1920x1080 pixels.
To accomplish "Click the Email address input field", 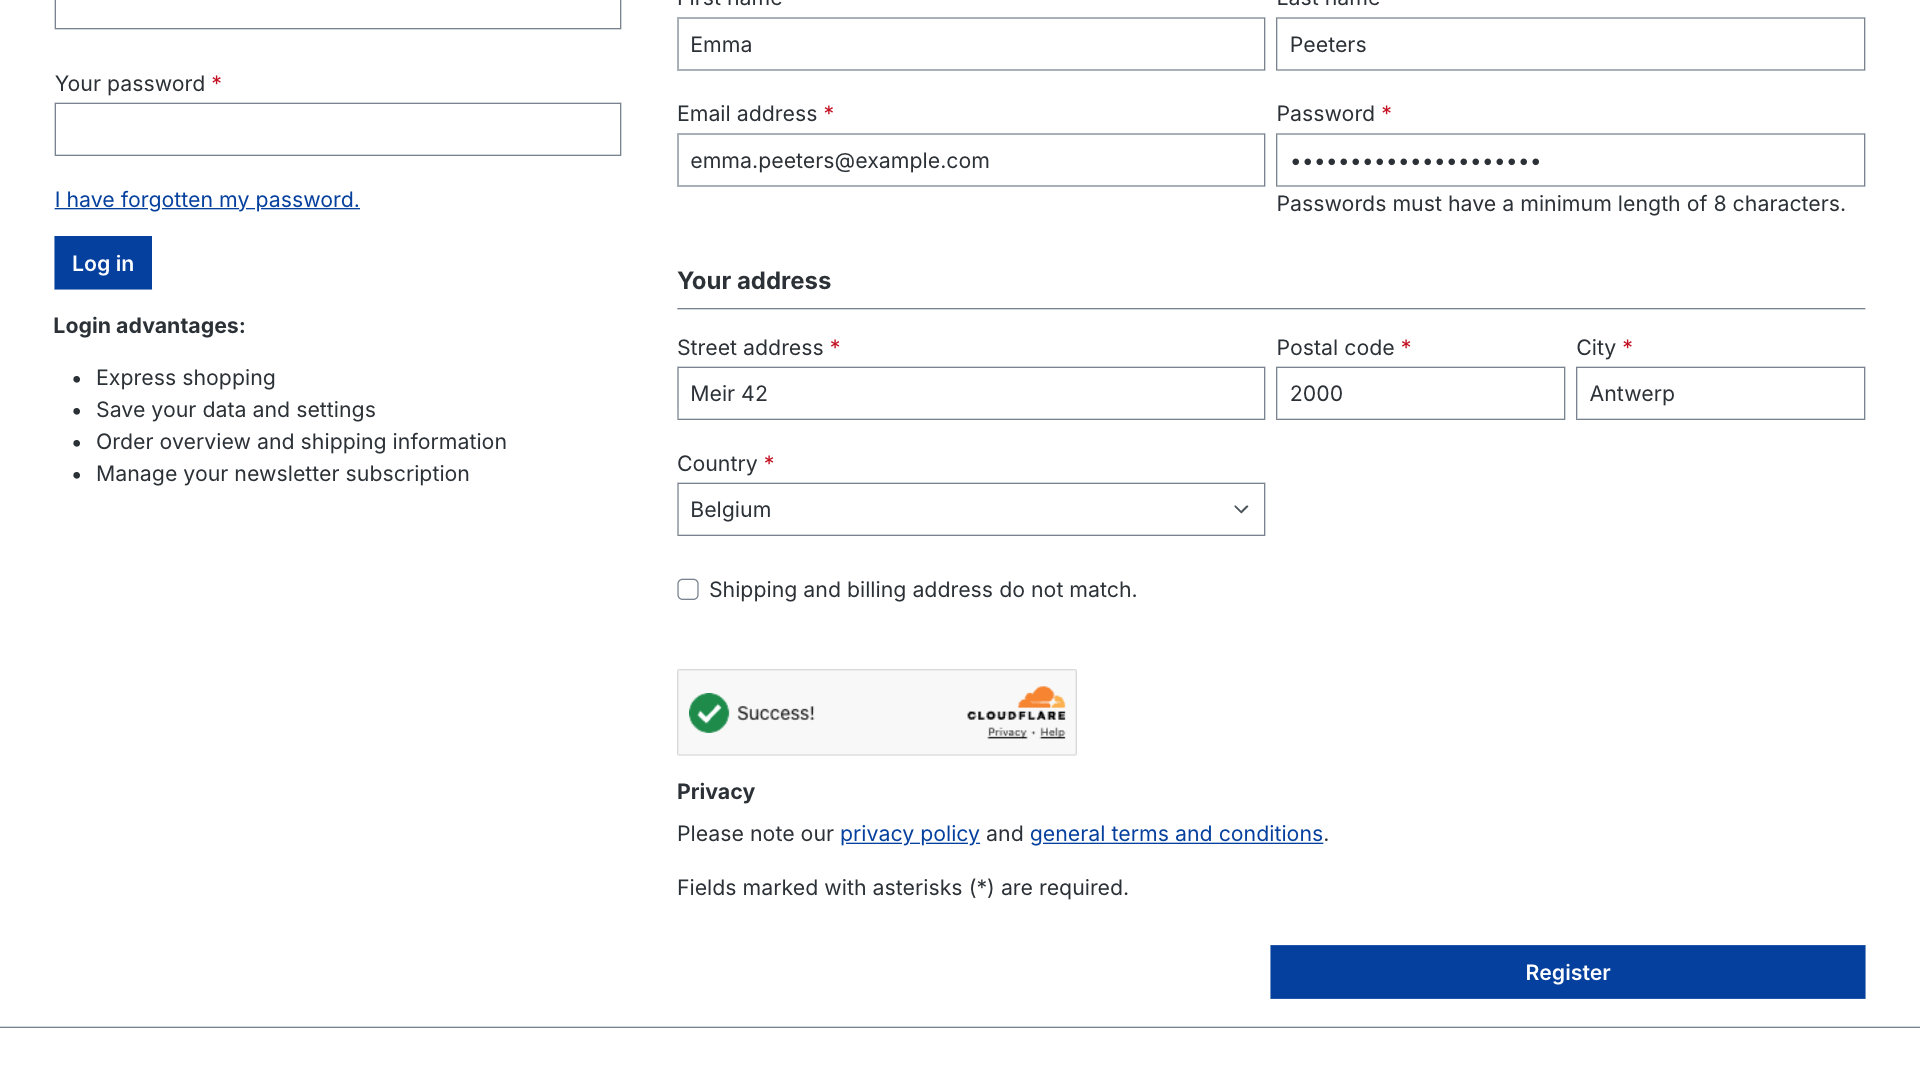I will [971, 160].
